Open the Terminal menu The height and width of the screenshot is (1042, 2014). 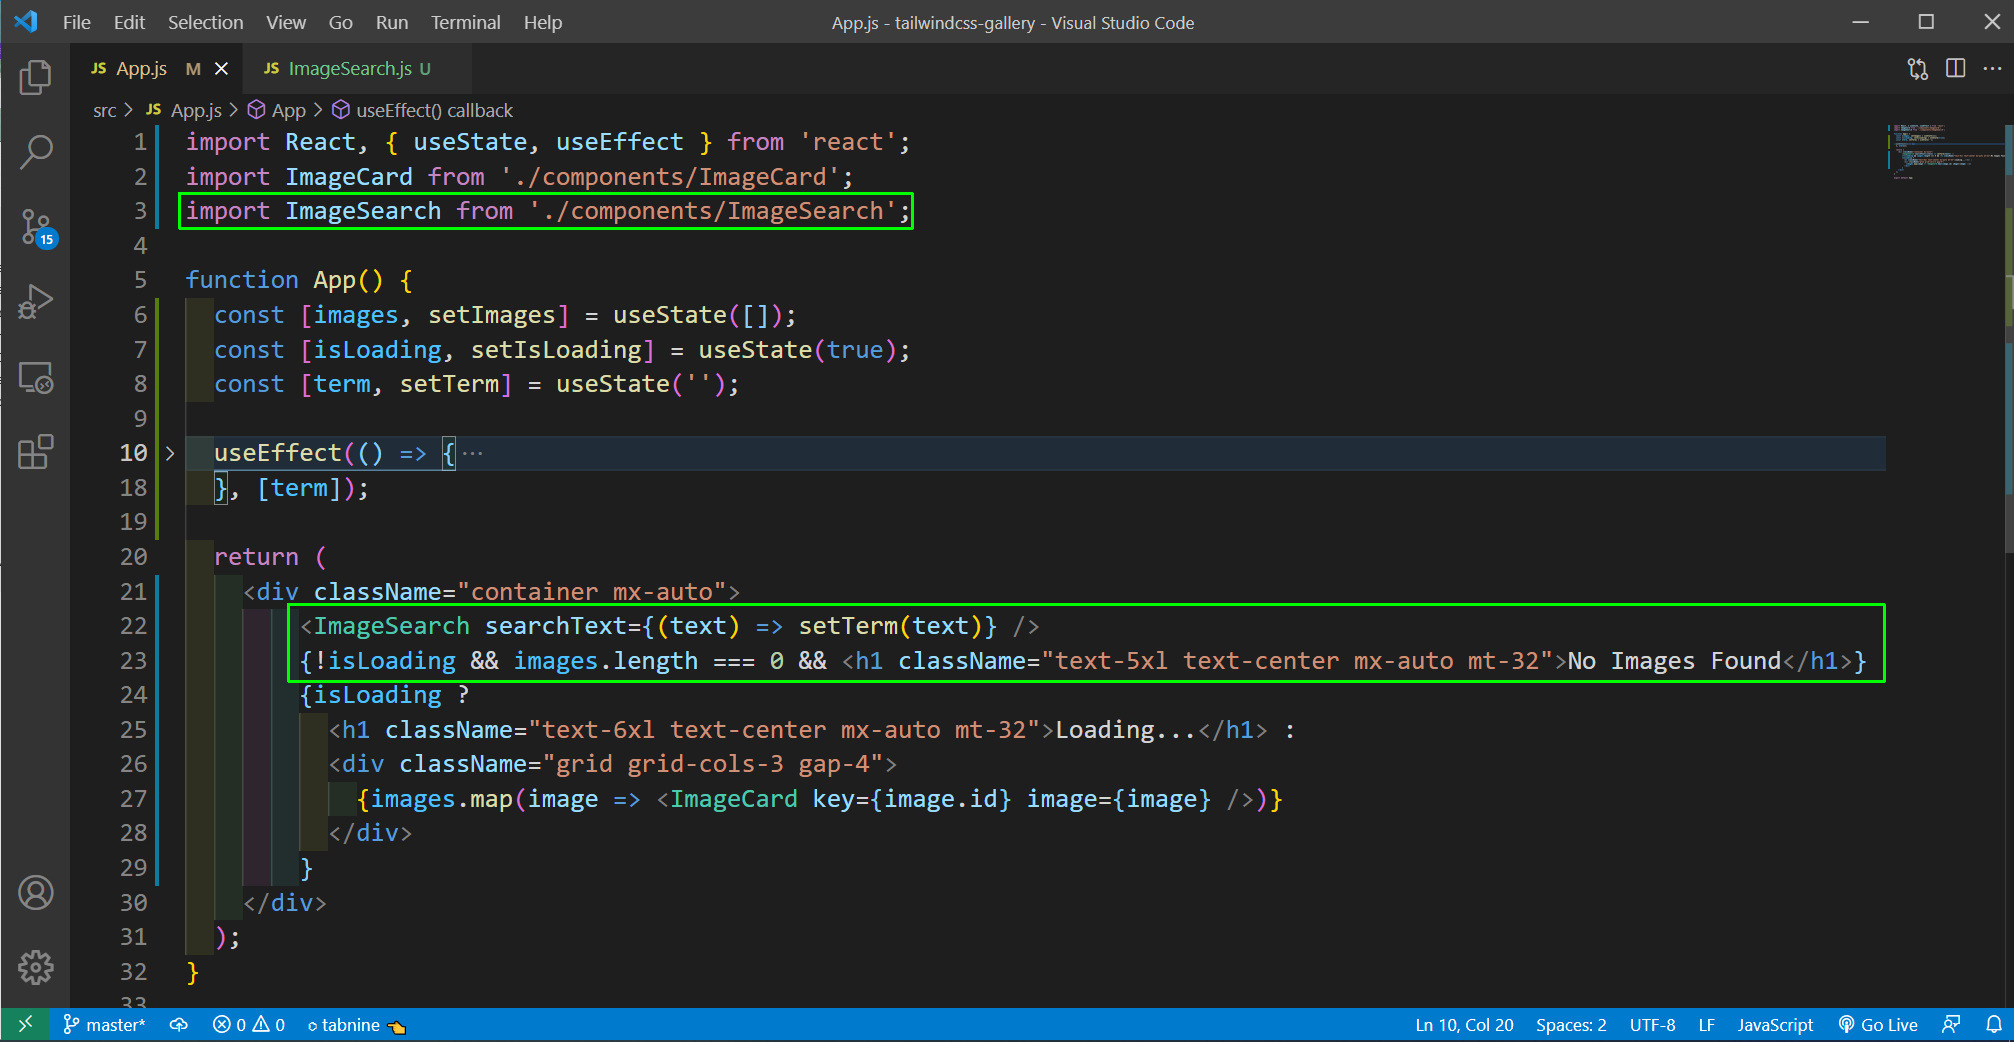465,22
